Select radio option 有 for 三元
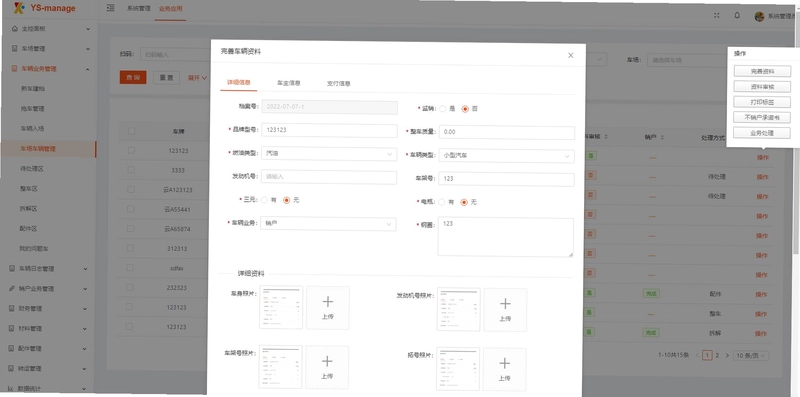 (x=264, y=200)
